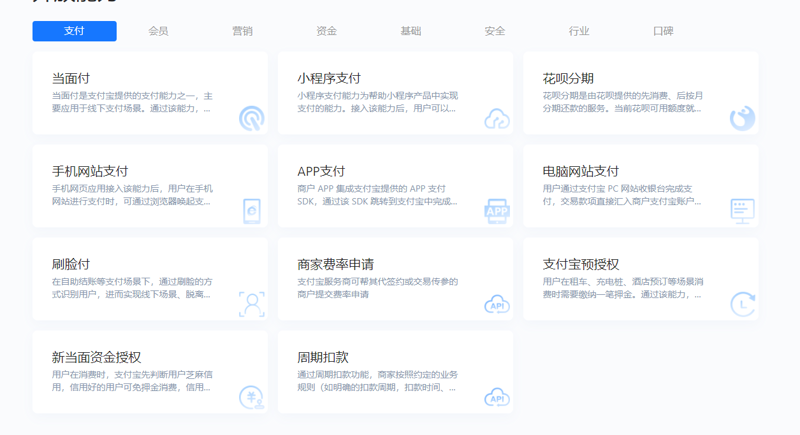800x435 pixels.
Task: Open the 支付宝预授权 card title
Action: [581, 264]
